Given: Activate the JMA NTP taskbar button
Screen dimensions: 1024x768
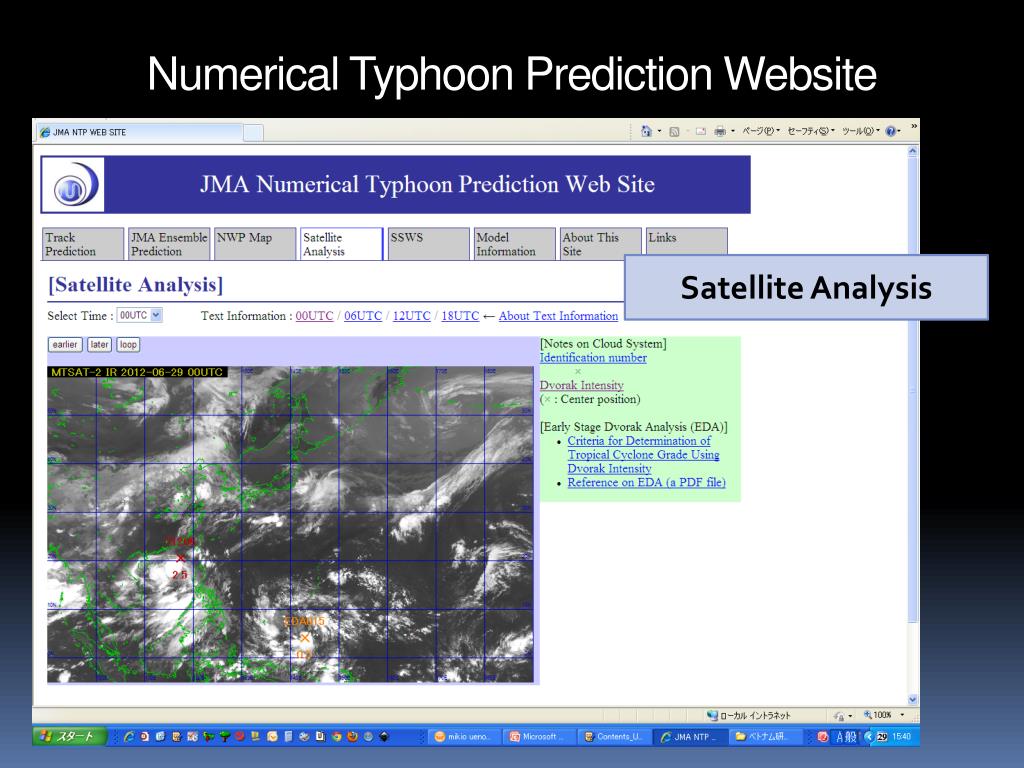Looking at the screenshot, I should click(x=690, y=737).
